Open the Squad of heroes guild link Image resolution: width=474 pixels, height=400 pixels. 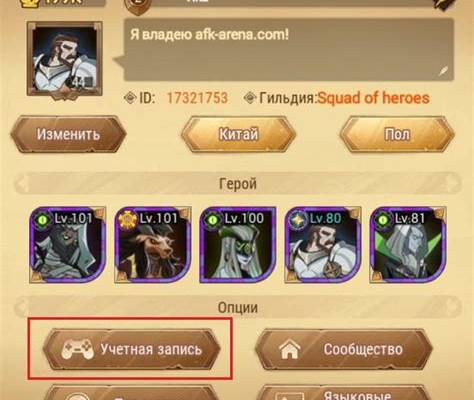pyautogui.click(x=373, y=98)
